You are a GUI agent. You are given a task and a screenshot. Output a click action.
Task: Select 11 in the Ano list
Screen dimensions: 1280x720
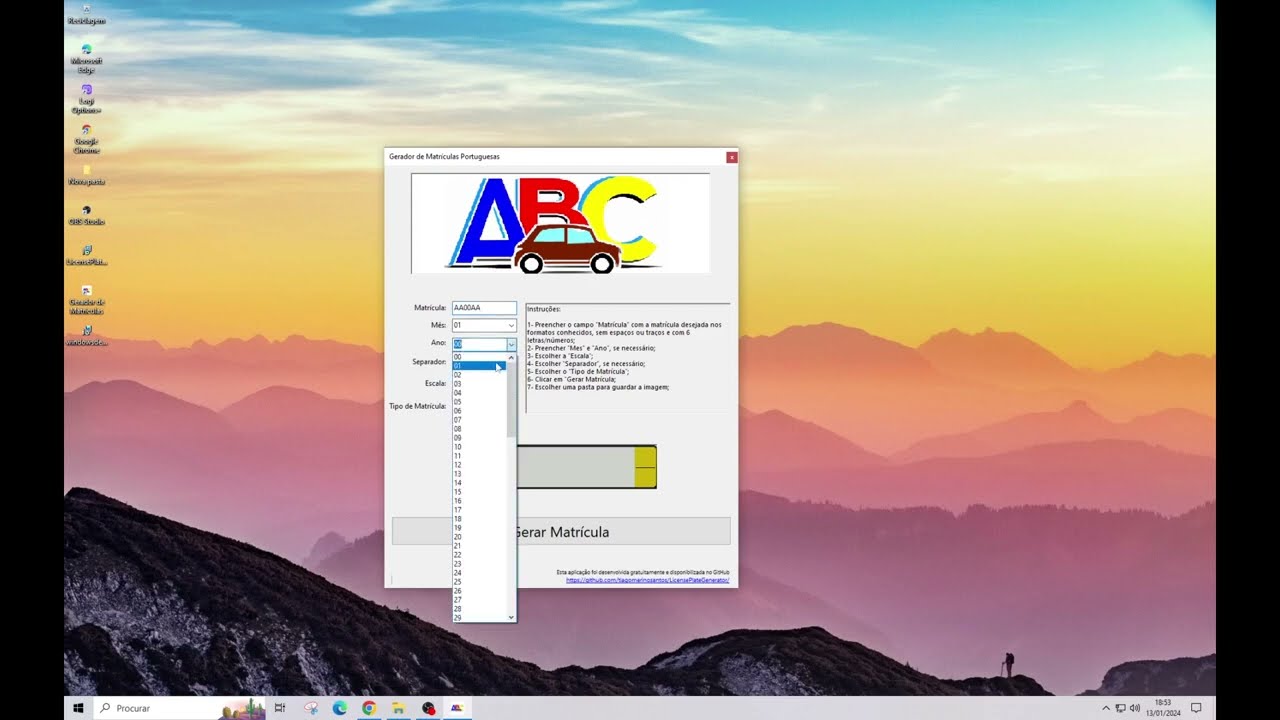(x=480, y=456)
